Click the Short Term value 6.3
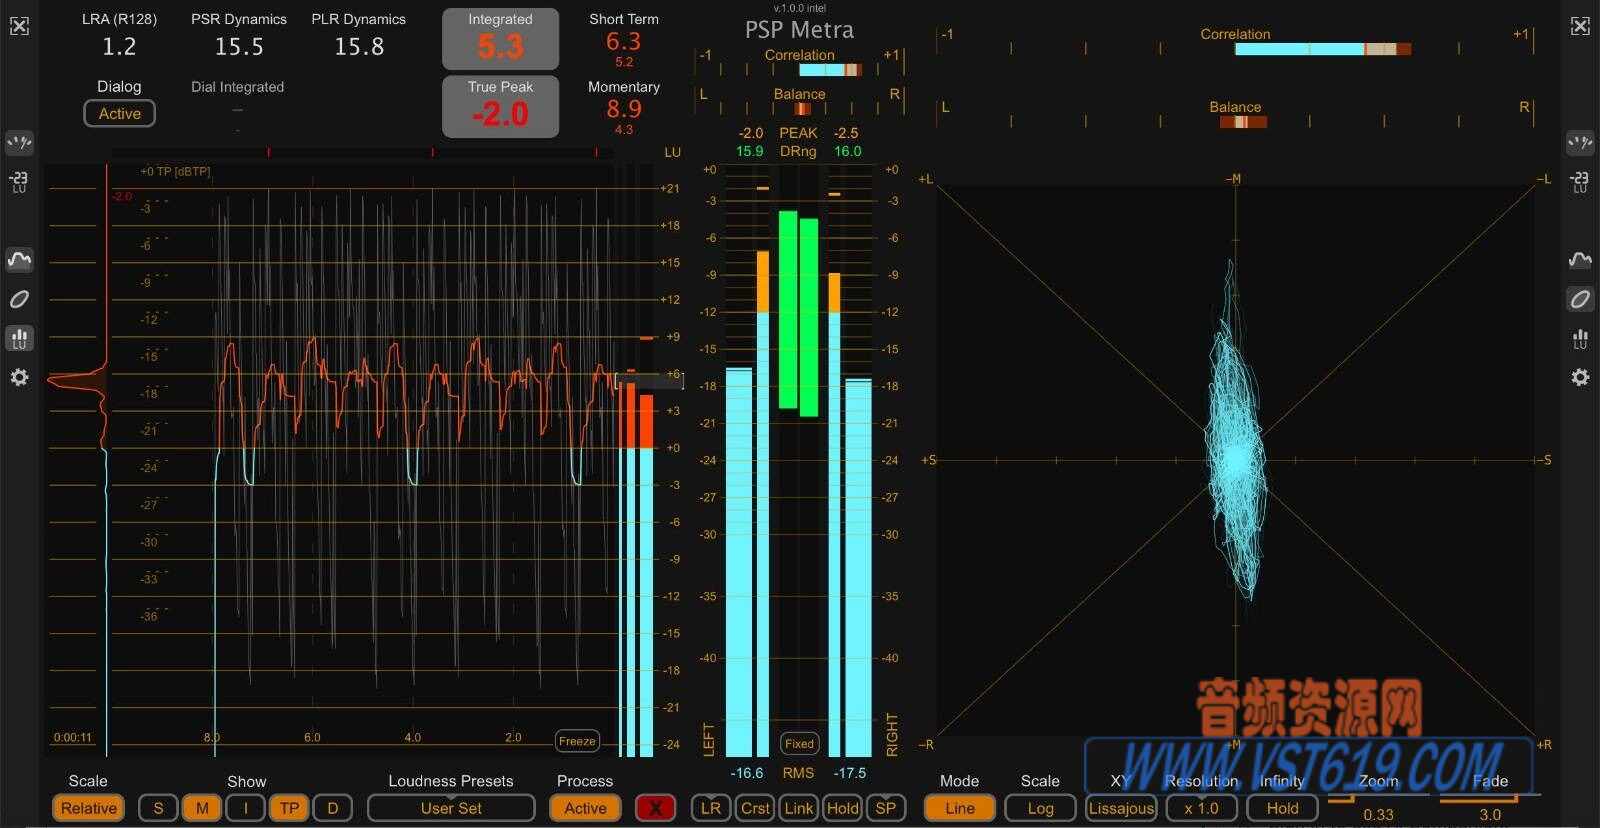 click(x=623, y=41)
